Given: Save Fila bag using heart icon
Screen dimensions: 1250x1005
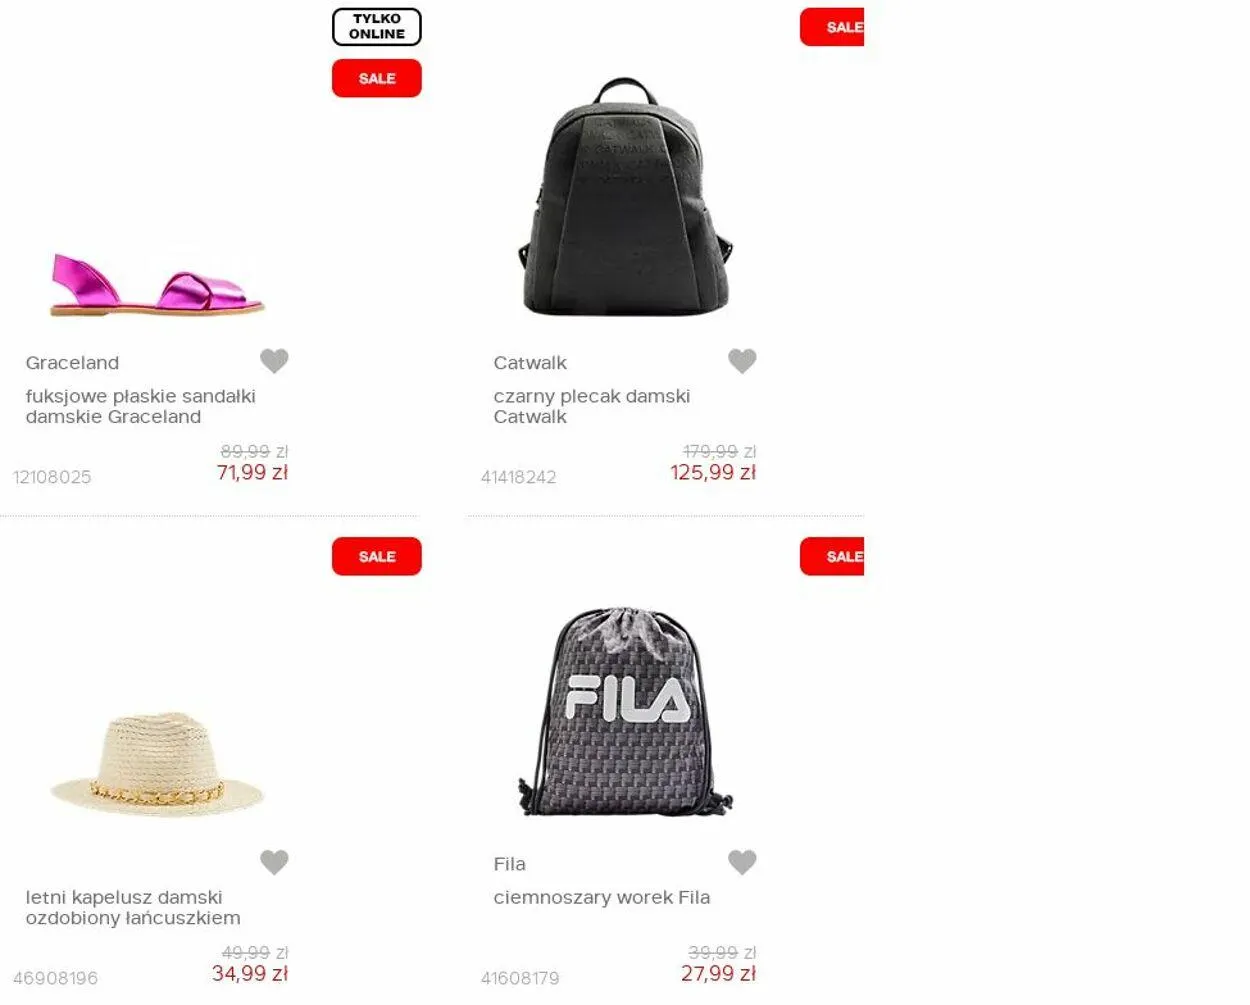Looking at the screenshot, I should [x=742, y=862].
